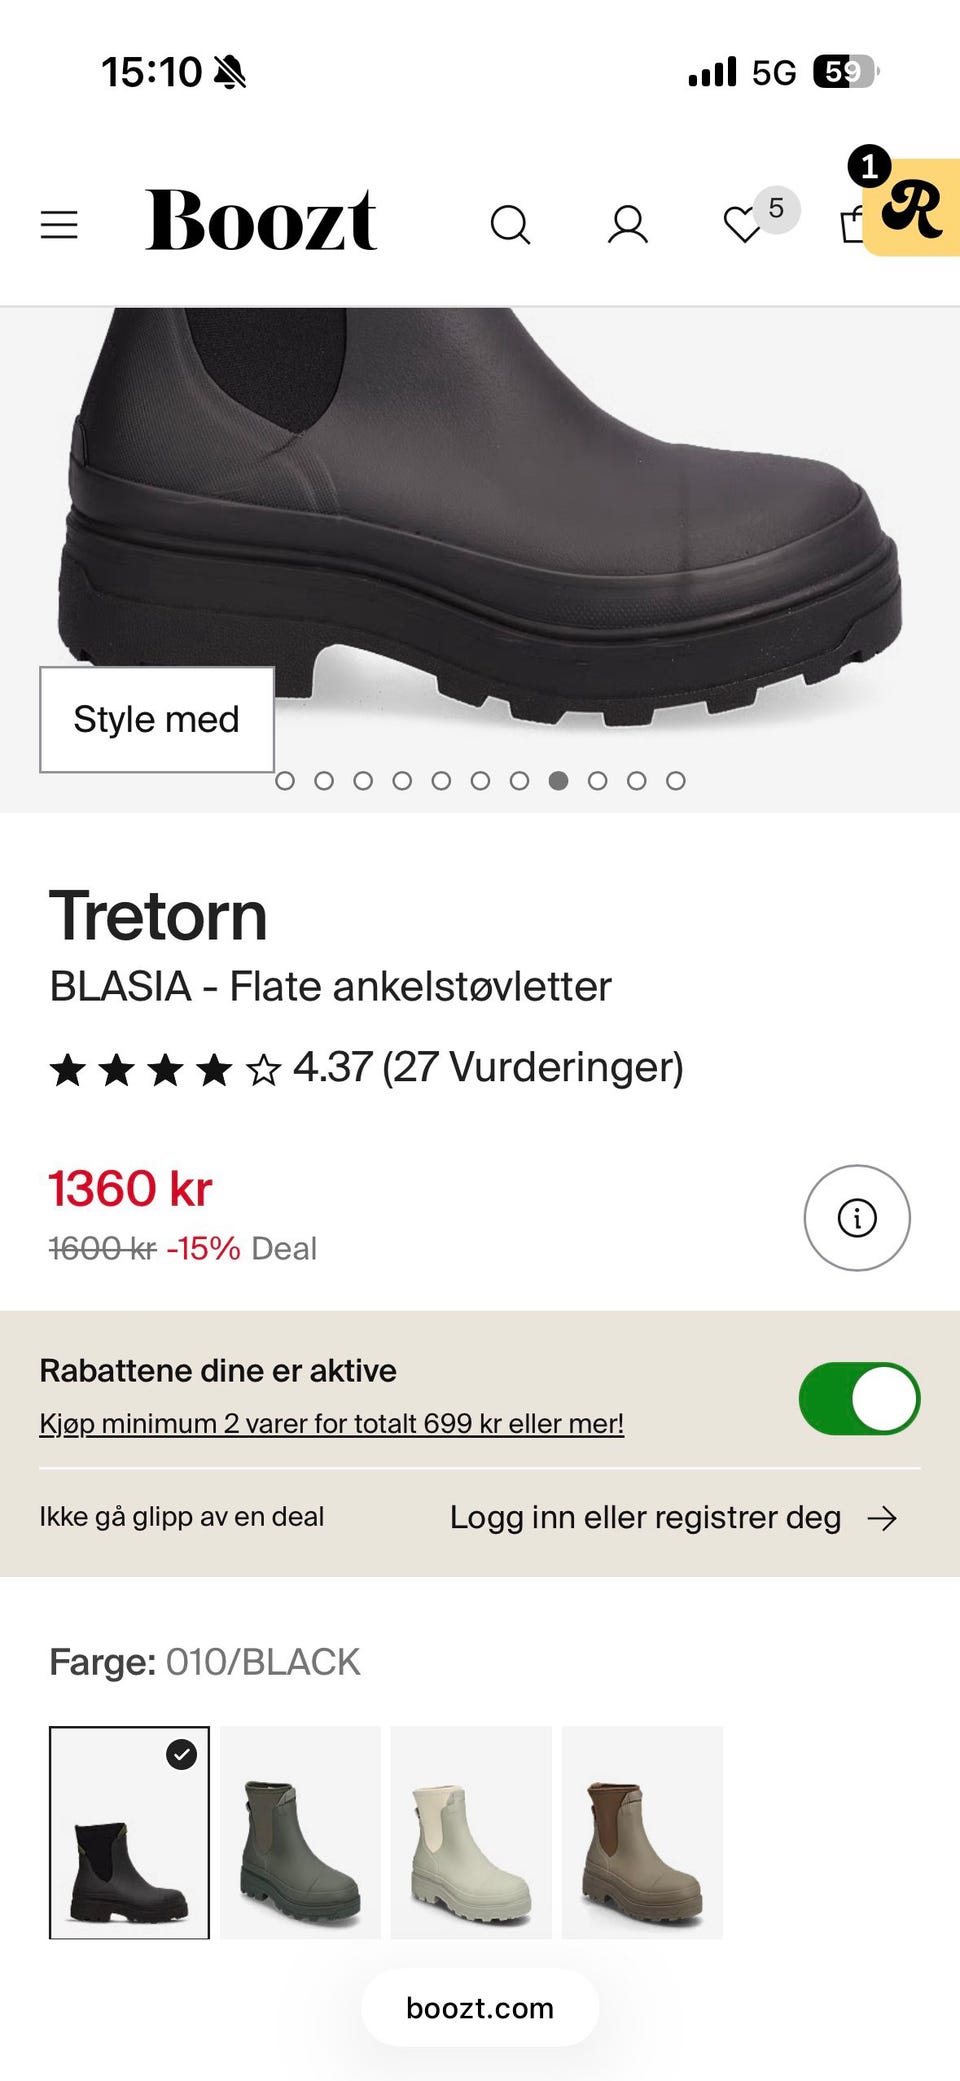Toggle the Rabattene dine er aktive switch

(x=859, y=1398)
